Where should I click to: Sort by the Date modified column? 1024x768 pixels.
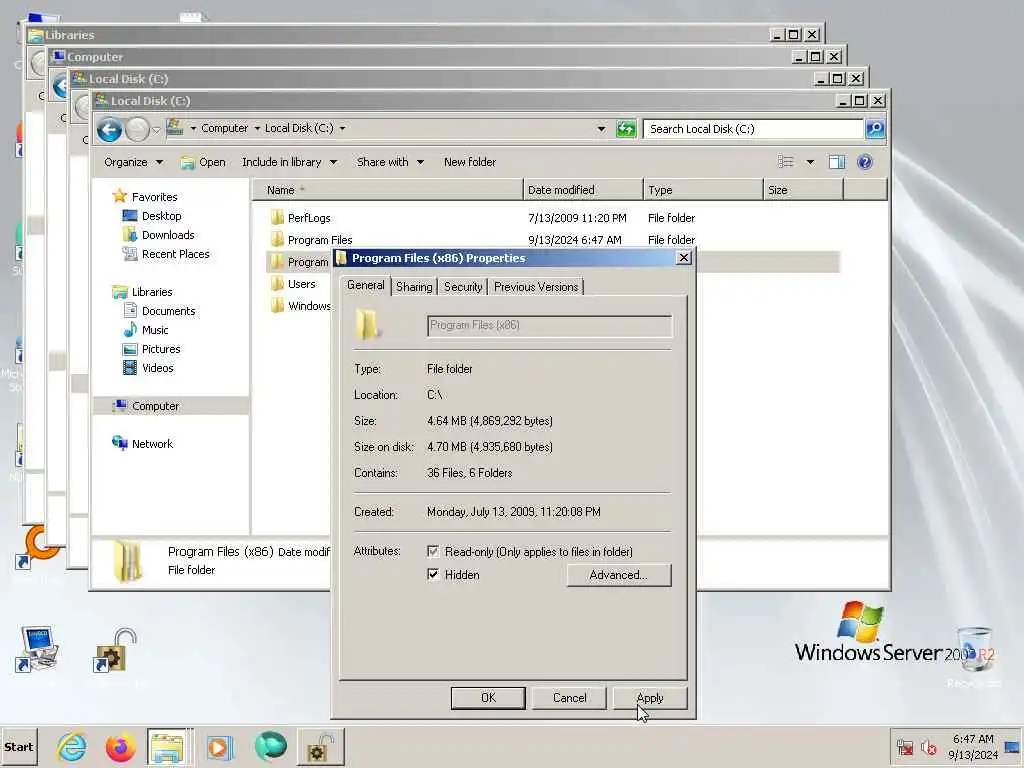click(x=583, y=190)
